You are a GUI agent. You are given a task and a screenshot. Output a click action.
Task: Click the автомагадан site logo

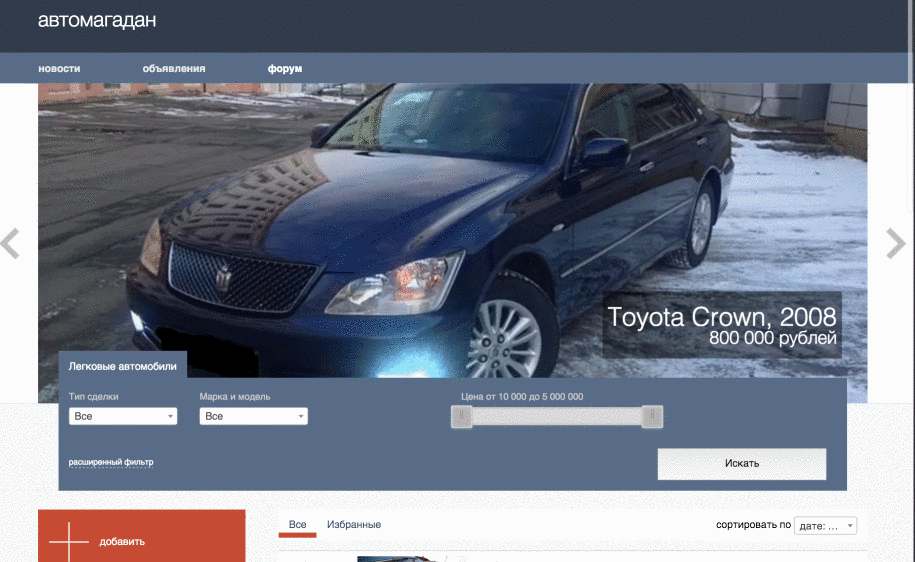(97, 20)
